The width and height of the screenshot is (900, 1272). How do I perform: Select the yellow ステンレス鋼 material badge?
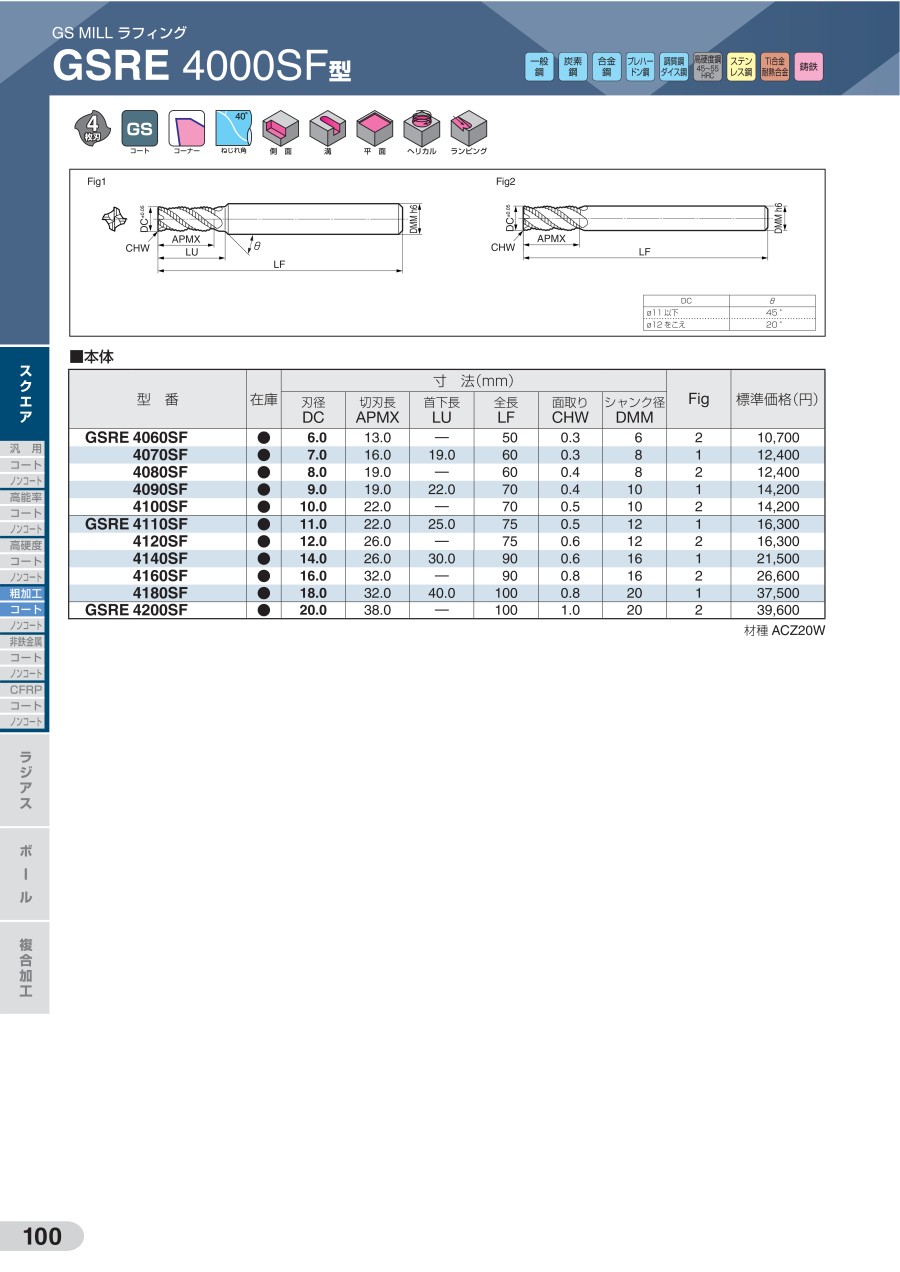click(741, 67)
